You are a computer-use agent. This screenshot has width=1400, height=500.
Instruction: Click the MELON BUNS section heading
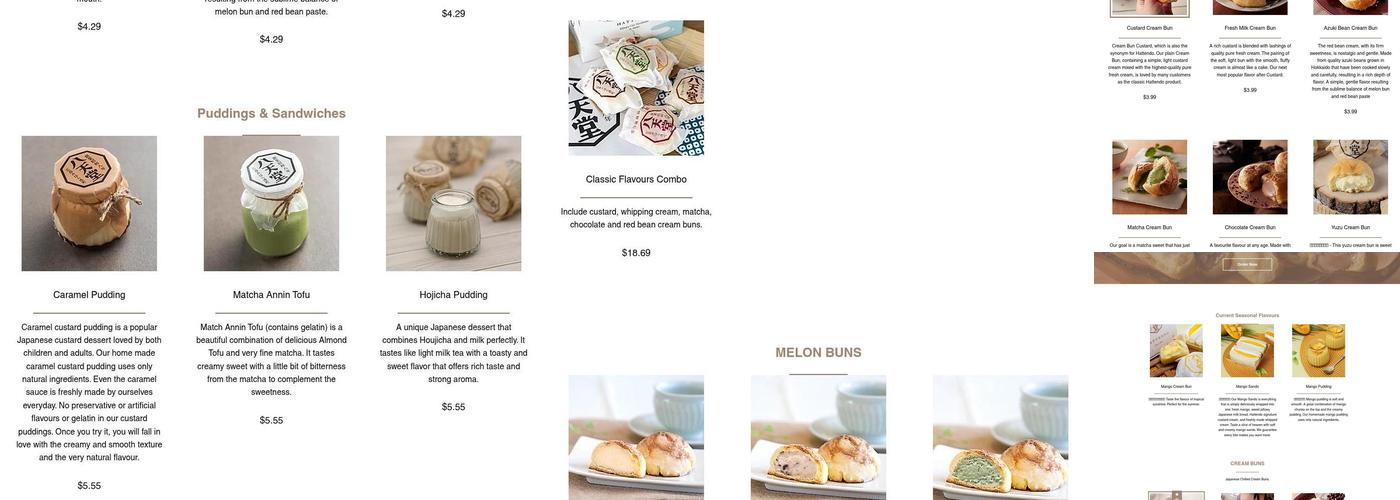(x=818, y=353)
